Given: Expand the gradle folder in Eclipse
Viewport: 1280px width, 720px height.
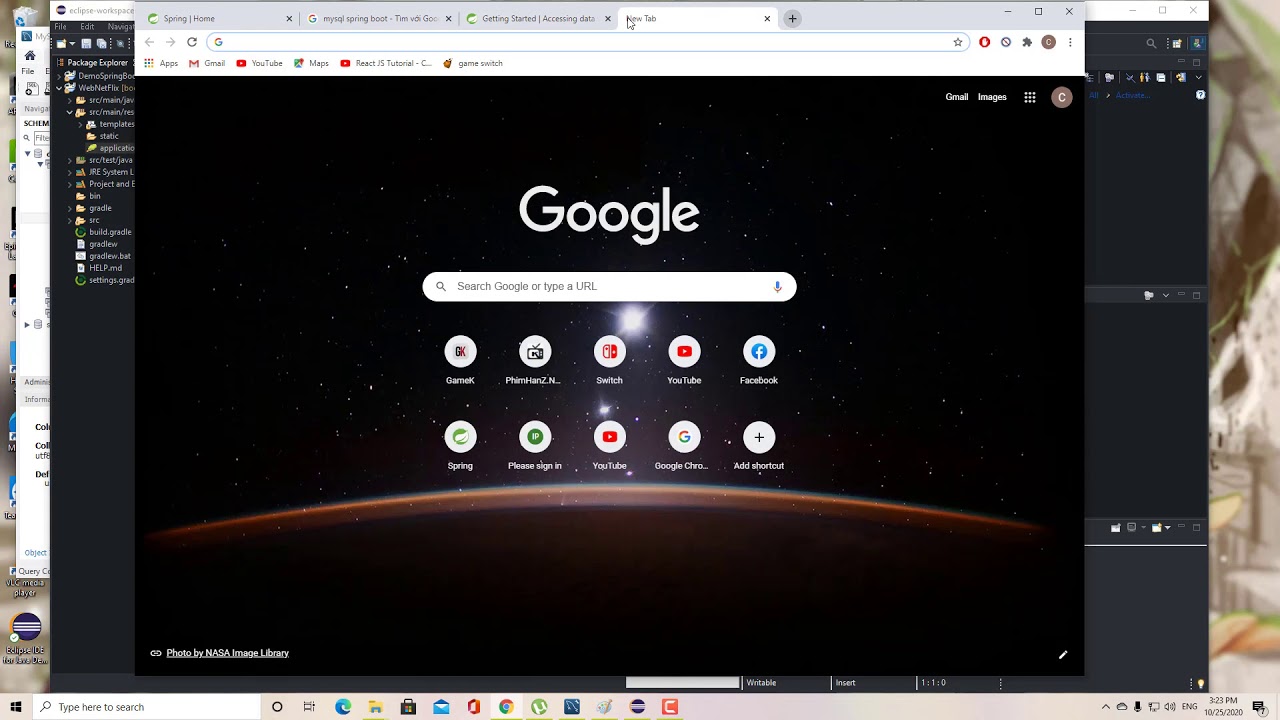Looking at the screenshot, I should click(x=69, y=208).
